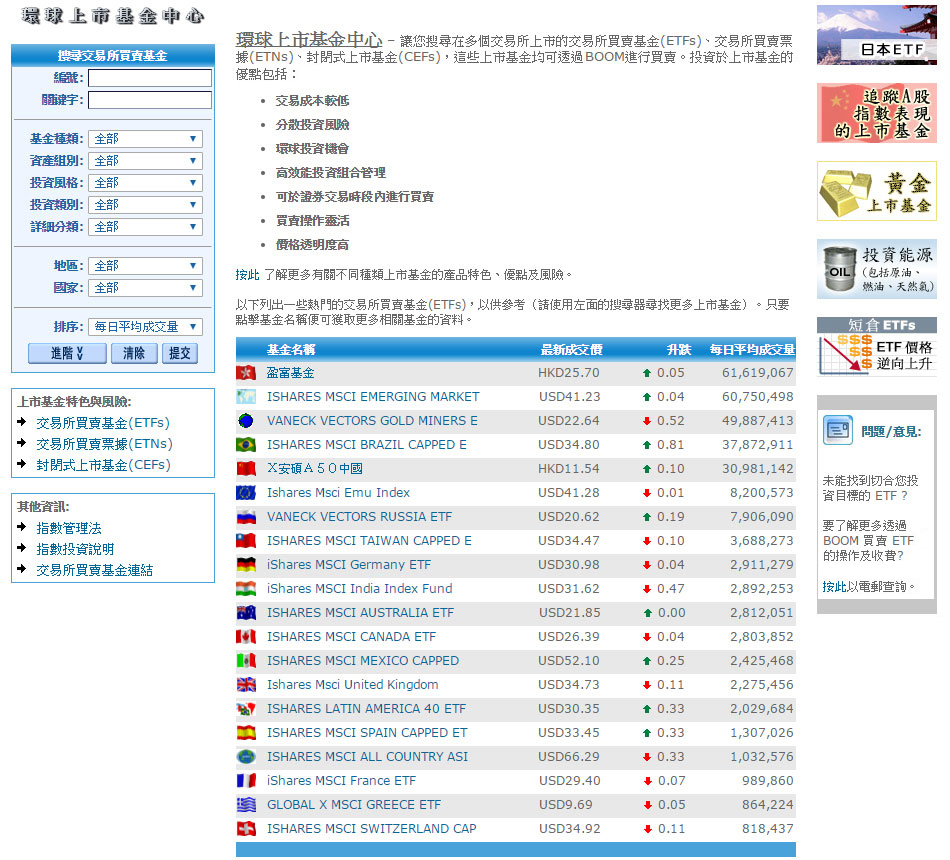
Task: Click the world map icon beside ISHARES MSCI EMERGING MARKET
Action: 246,397
